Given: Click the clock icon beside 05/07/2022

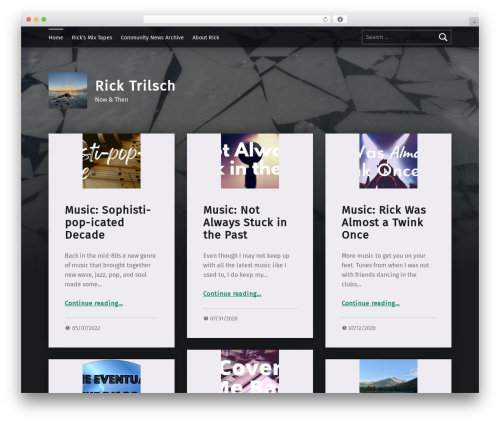Looking at the screenshot, I should tap(67, 328).
